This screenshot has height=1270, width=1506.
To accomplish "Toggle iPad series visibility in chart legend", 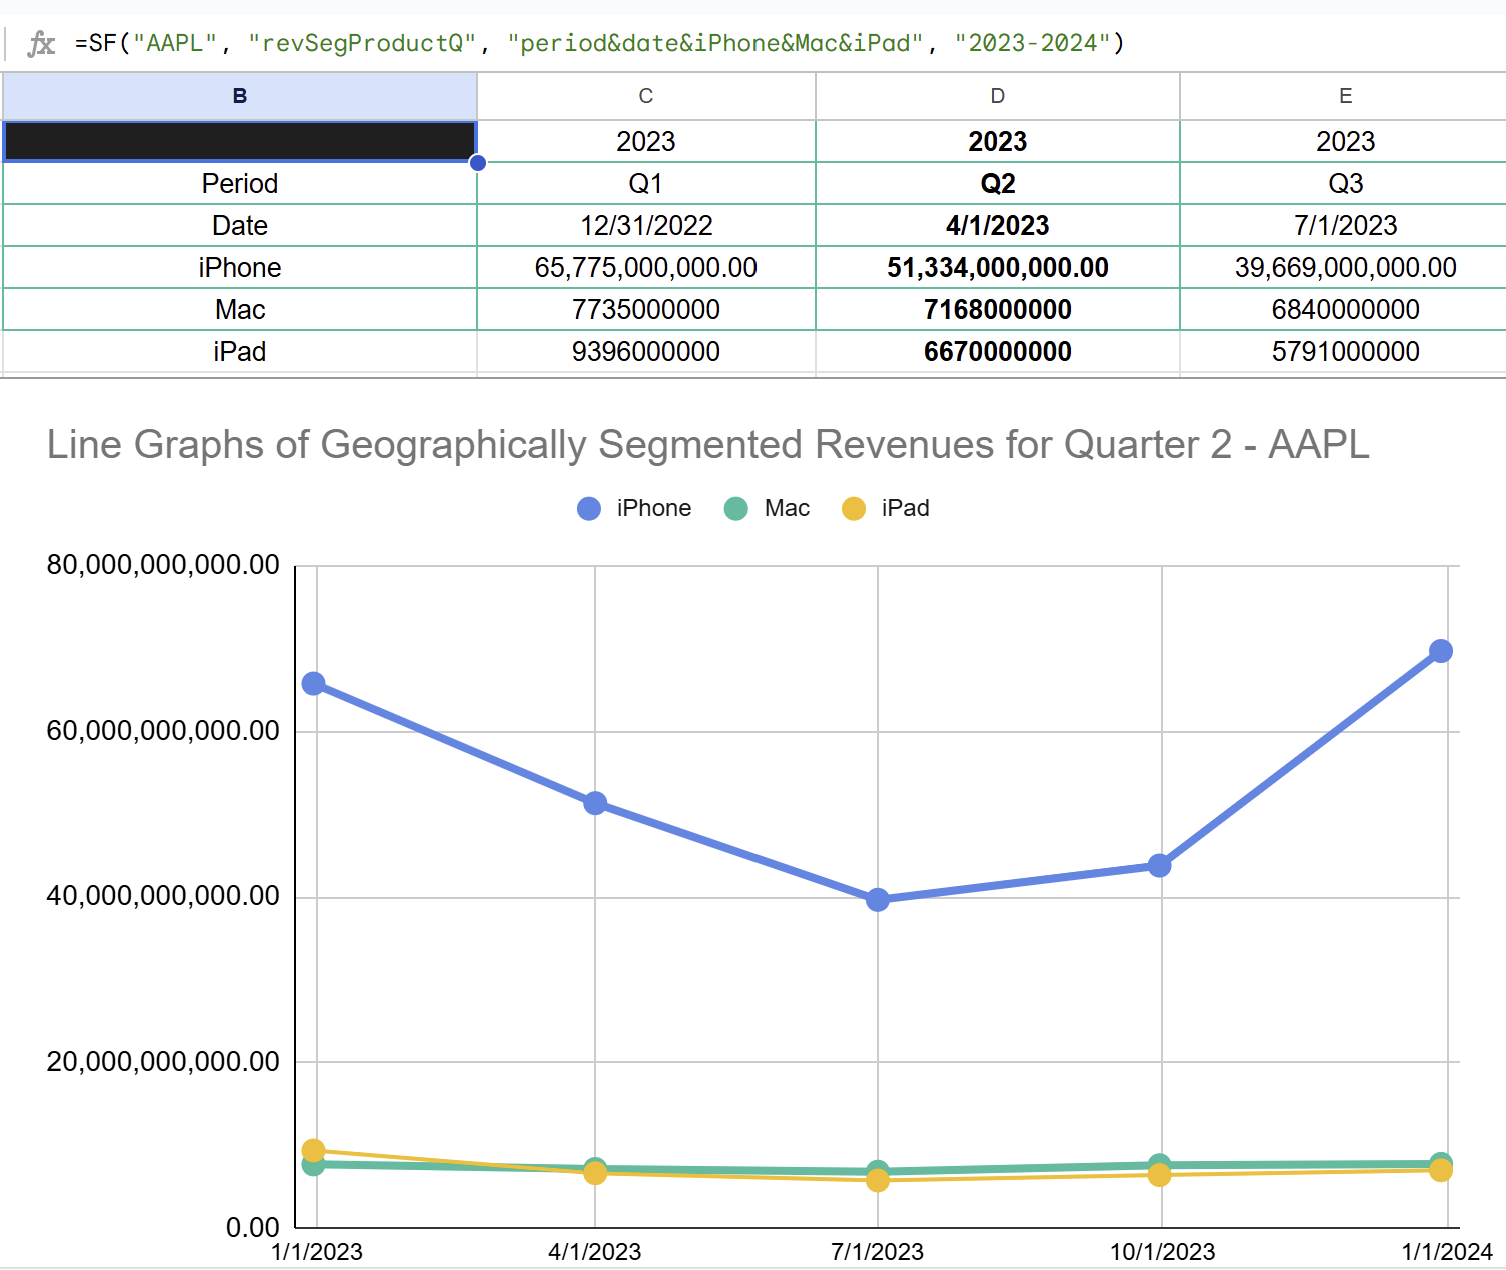I will [x=905, y=508].
